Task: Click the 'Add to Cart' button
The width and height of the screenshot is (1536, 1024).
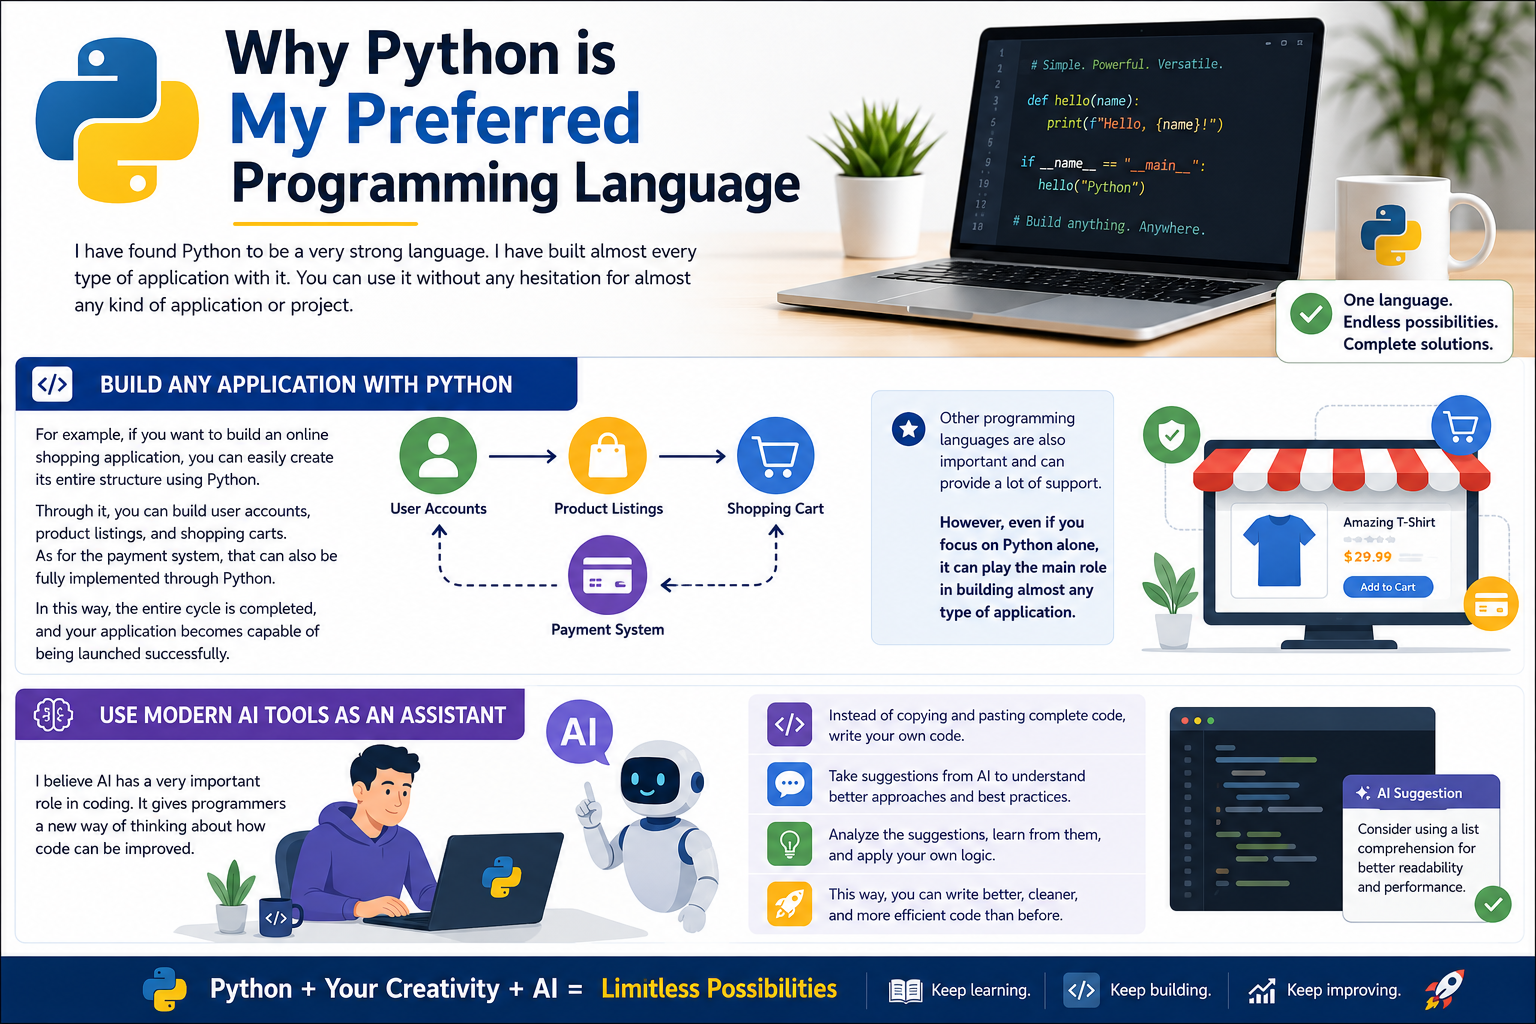Action: 1387,587
